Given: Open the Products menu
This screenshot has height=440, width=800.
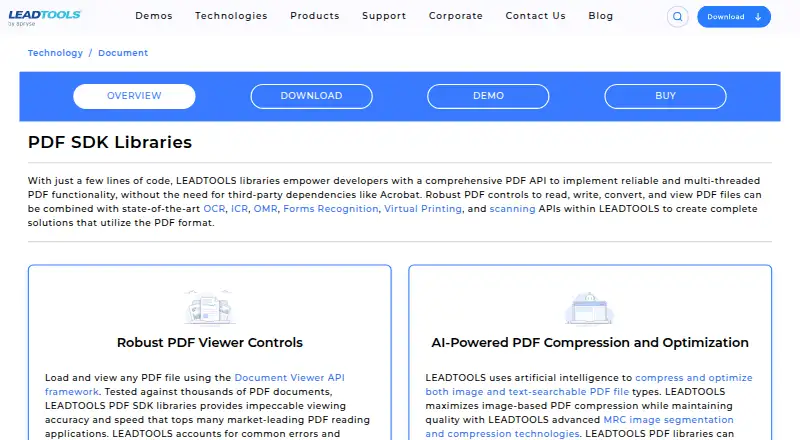Looking at the screenshot, I should [x=315, y=16].
